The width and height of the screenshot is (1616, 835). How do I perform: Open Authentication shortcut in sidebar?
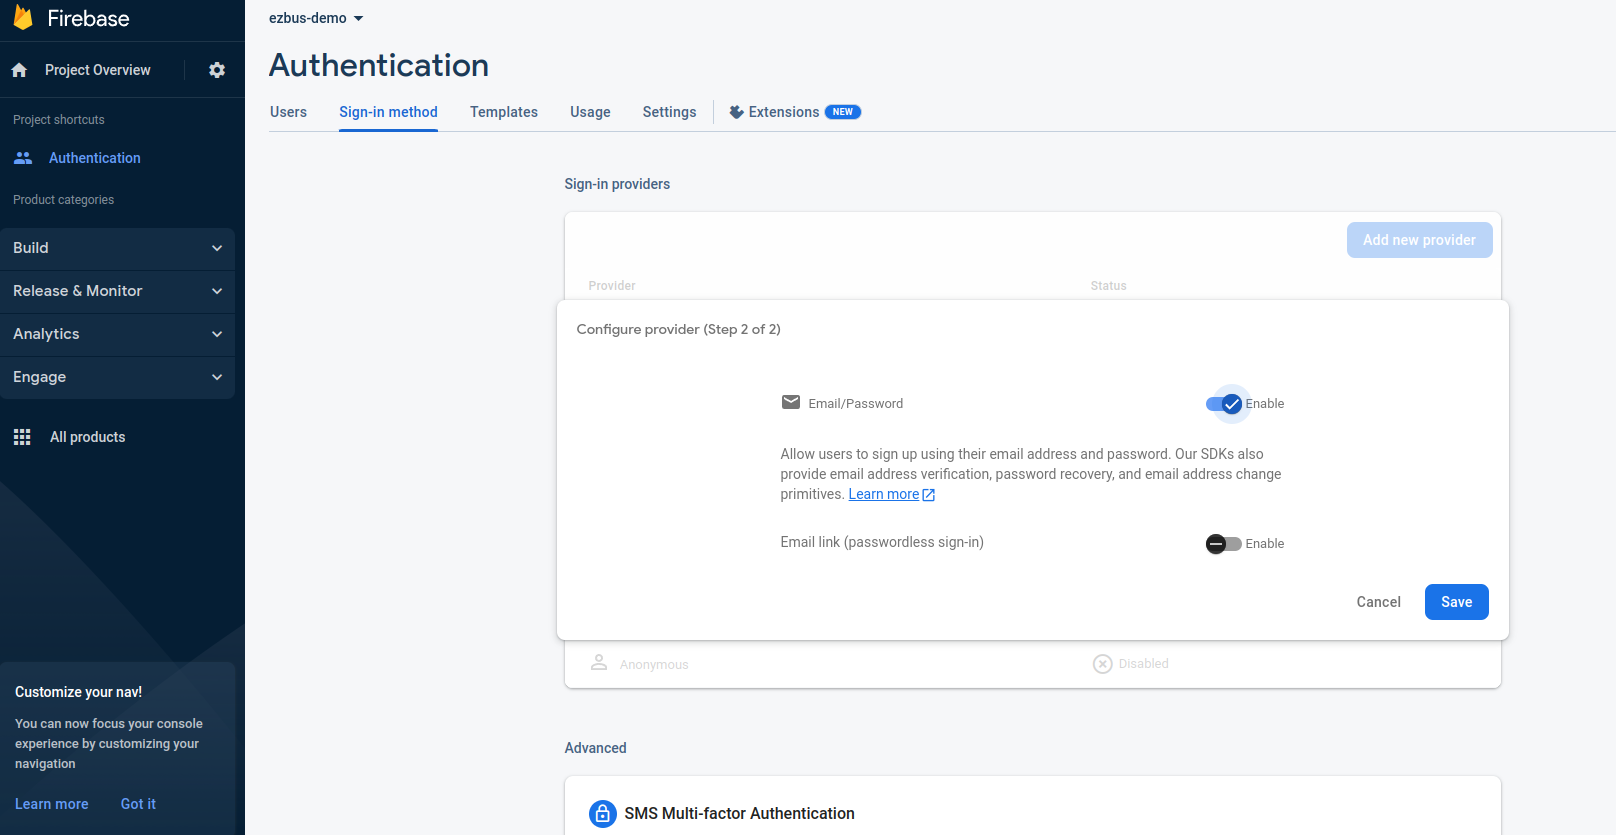[95, 158]
